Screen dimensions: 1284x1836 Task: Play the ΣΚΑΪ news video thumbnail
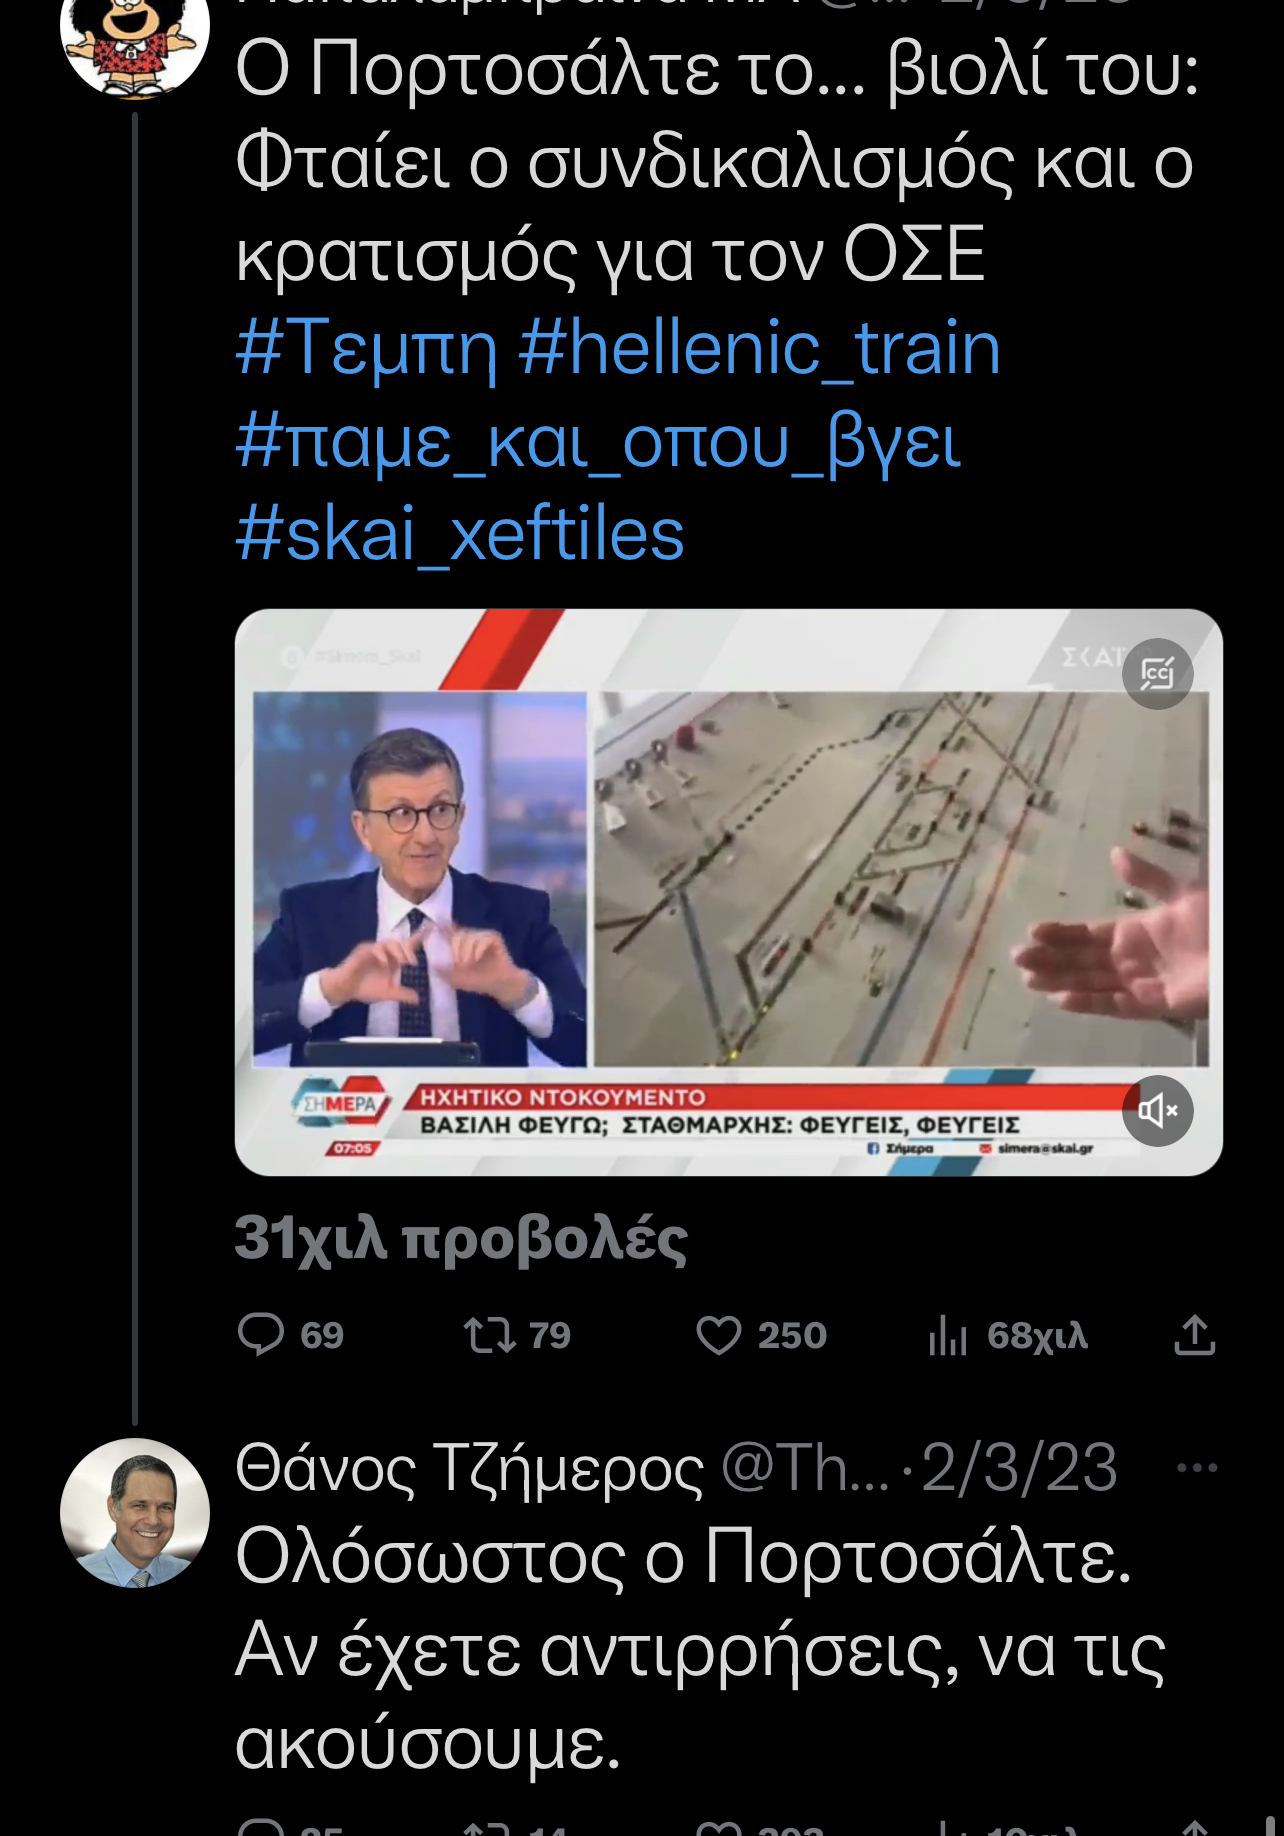click(728, 892)
